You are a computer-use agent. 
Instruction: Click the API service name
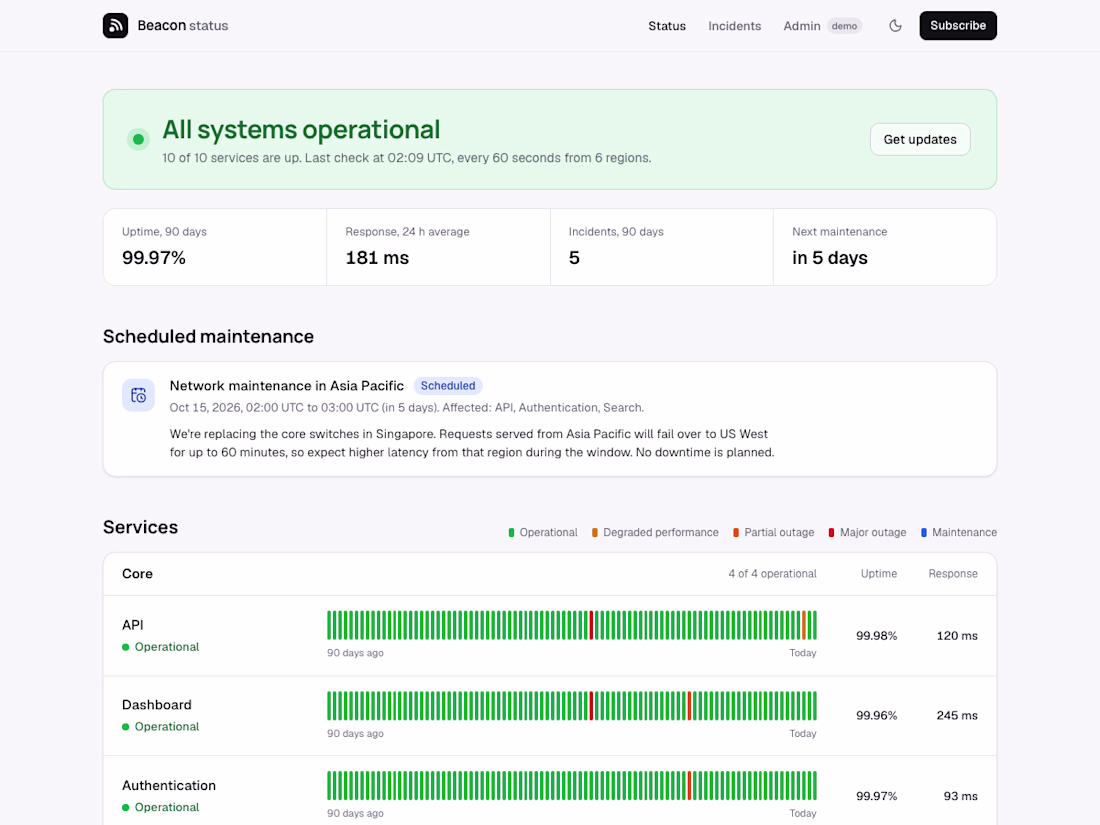coord(133,625)
